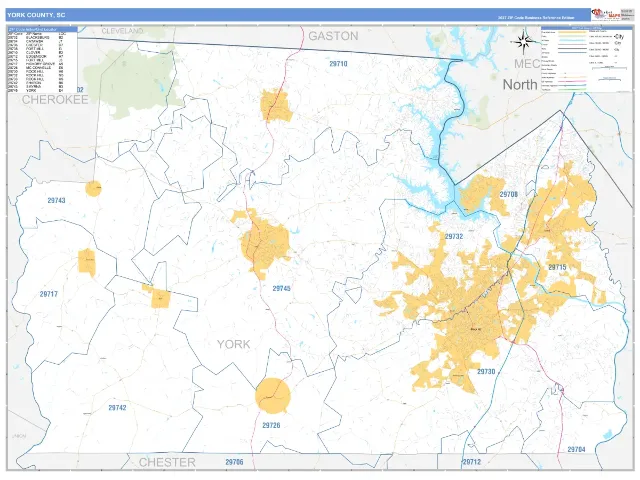Click the "YORK COUNTY, SC" title
The image size is (640, 480).
tap(36, 15)
